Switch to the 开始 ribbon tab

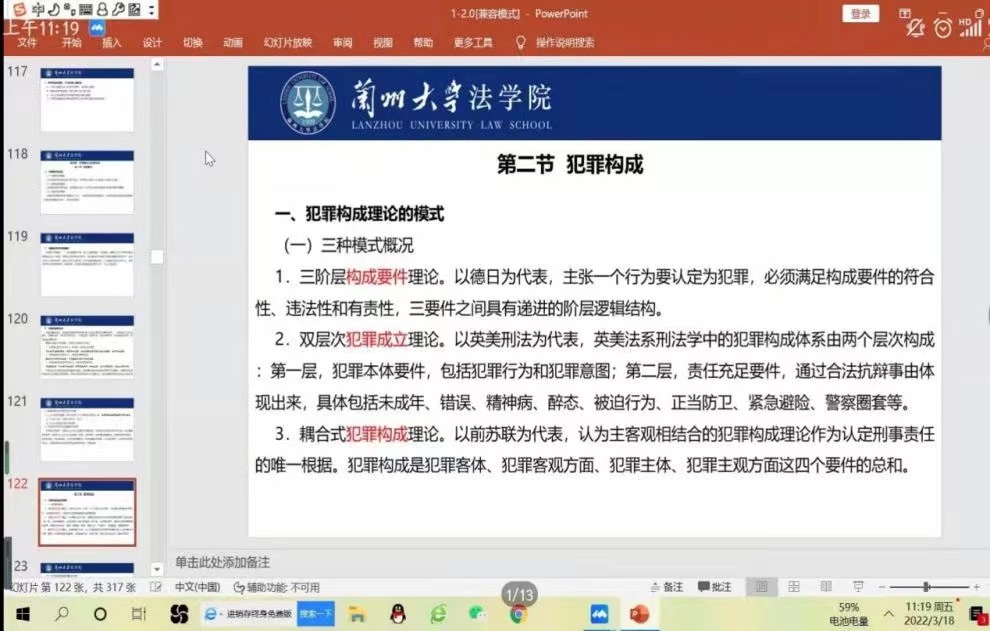pos(71,42)
